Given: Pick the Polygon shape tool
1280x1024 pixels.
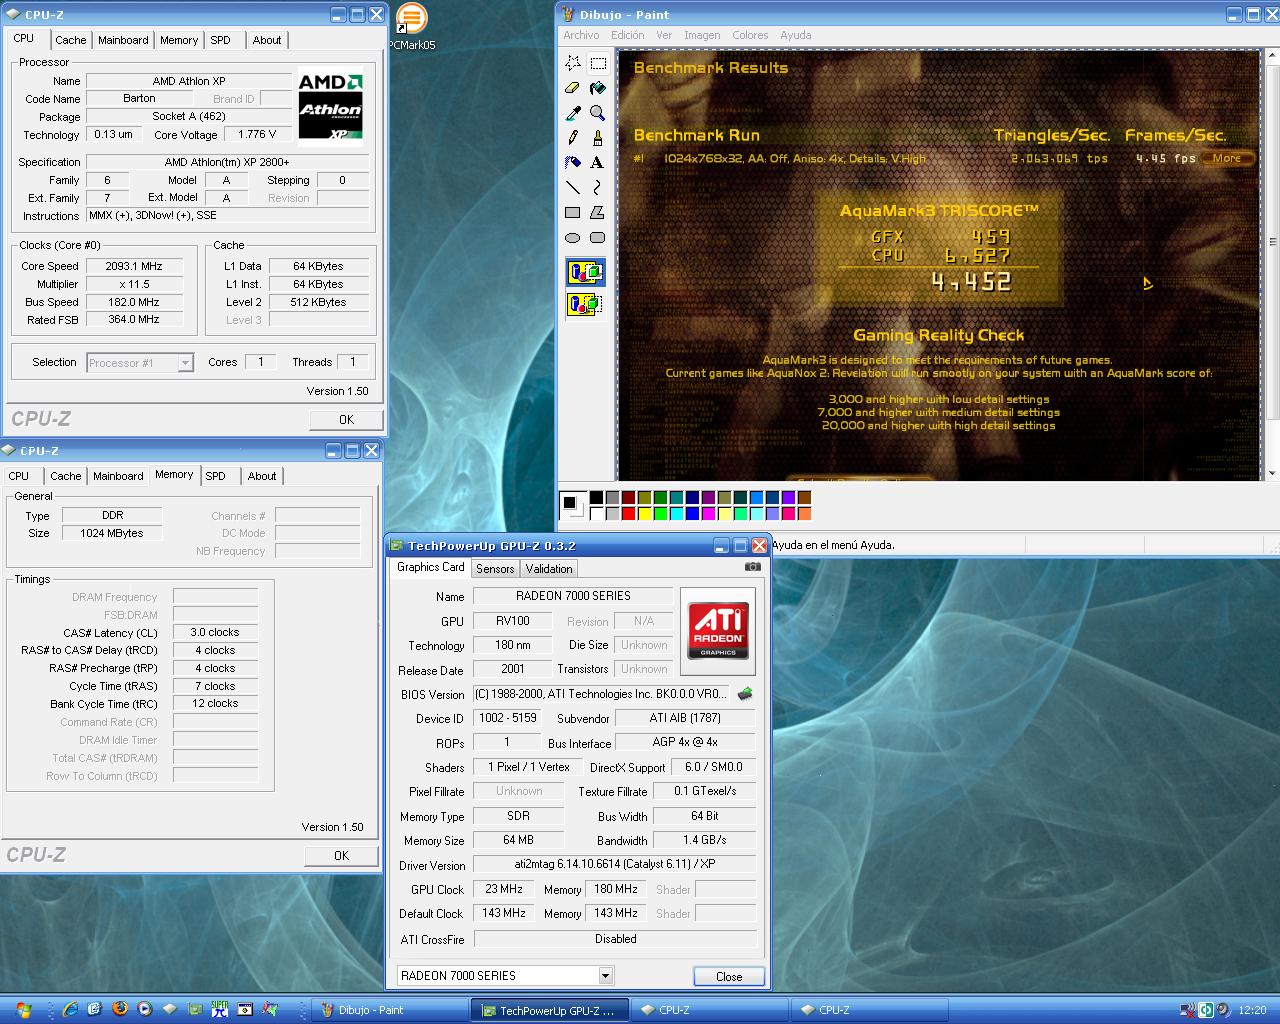Looking at the screenshot, I should click(598, 212).
